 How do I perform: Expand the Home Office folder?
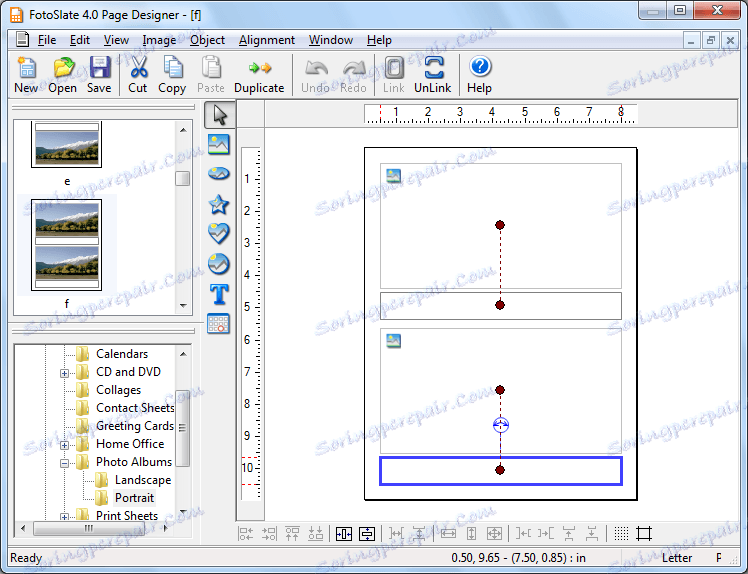tap(64, 445)
